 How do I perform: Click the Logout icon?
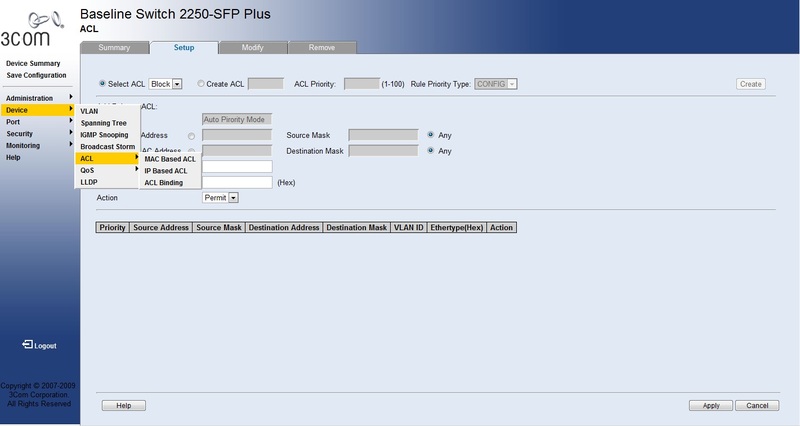coord(28,345)
